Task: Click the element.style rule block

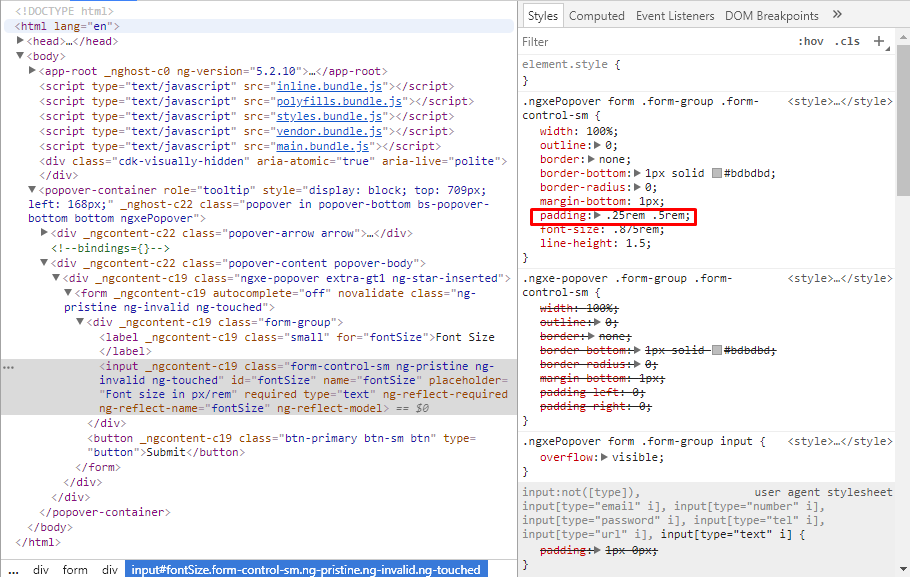Action: pos(706,73)
